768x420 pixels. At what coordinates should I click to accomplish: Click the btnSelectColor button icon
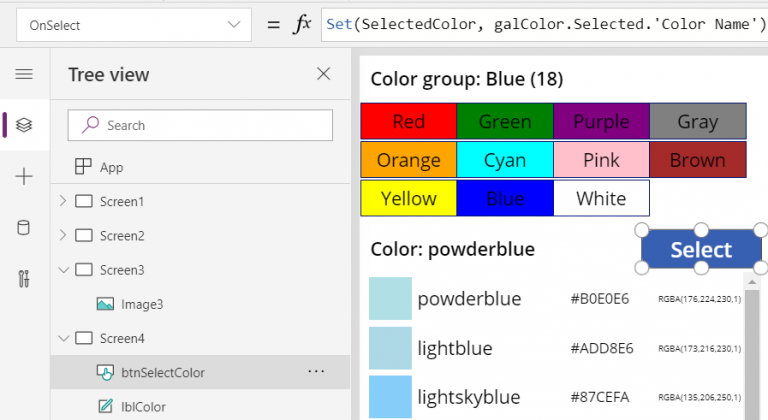(105, 372)
